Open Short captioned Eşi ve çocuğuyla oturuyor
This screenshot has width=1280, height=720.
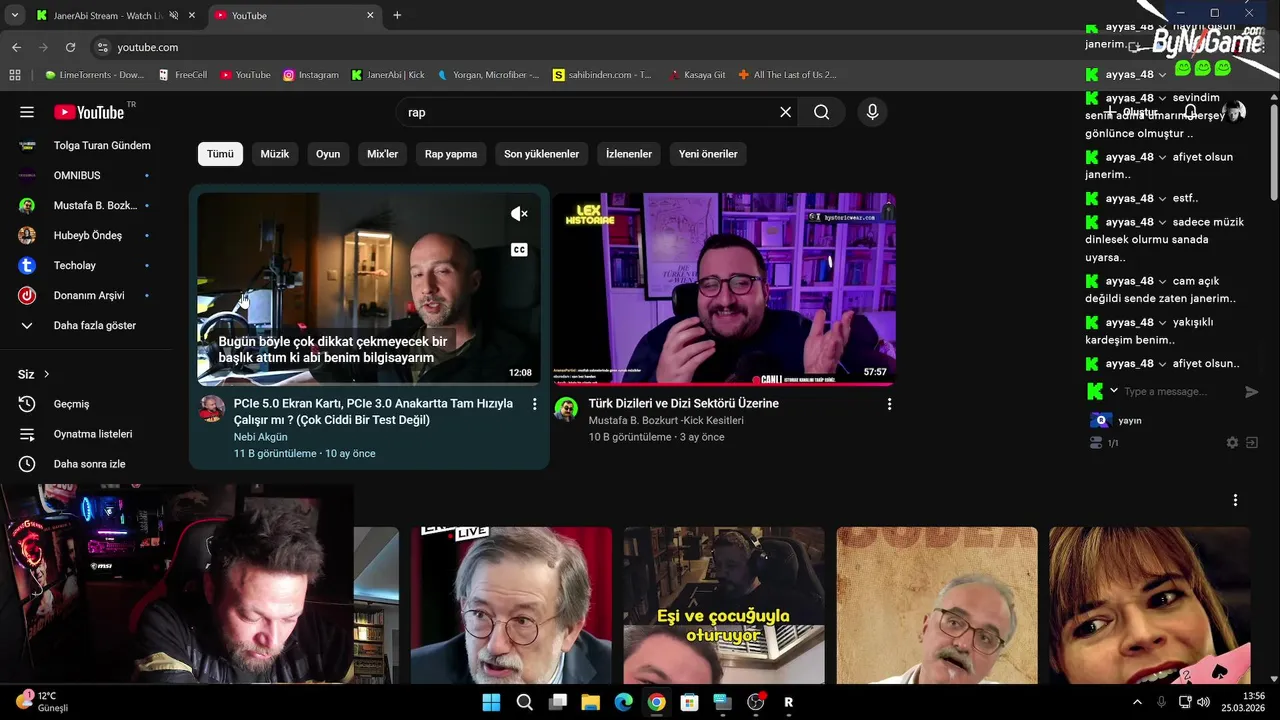(x=724, y=606)
